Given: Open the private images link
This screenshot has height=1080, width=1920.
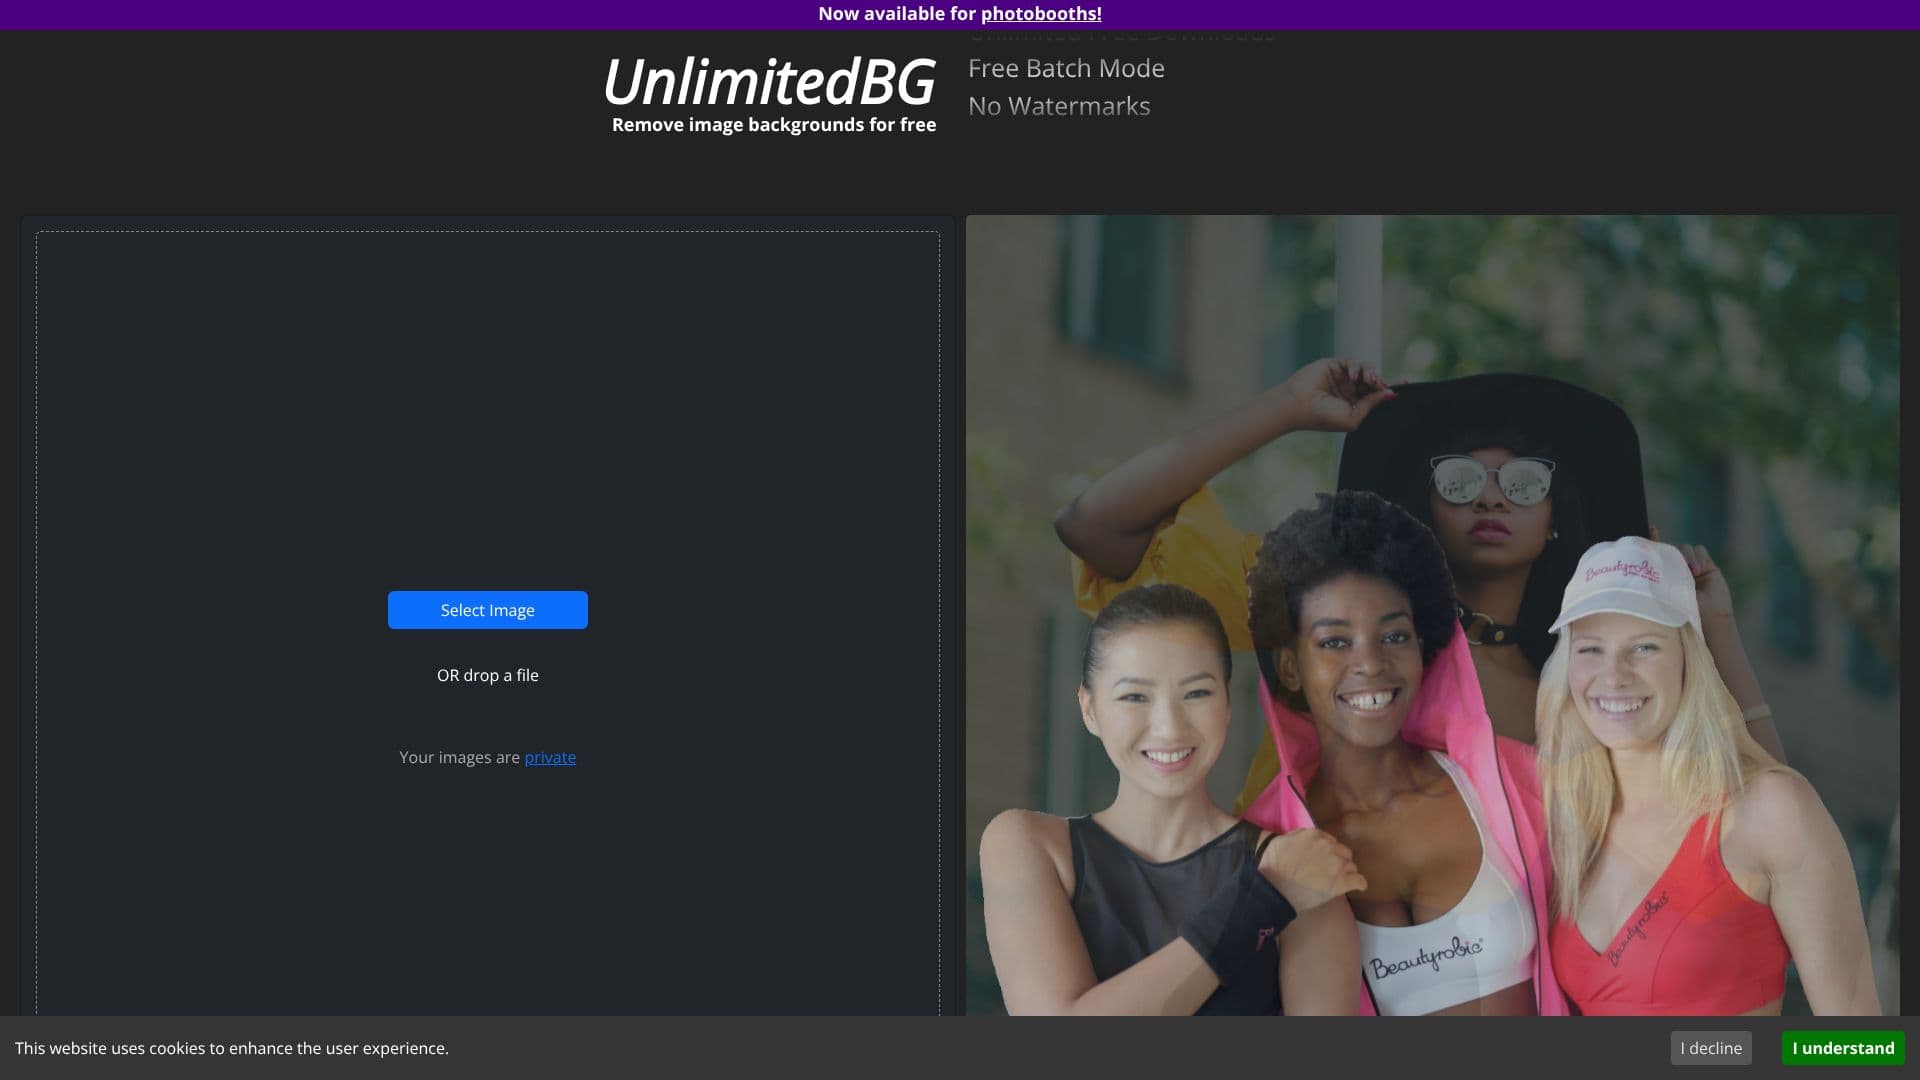Looking at the screenshot, I should [x=550, y=757].
